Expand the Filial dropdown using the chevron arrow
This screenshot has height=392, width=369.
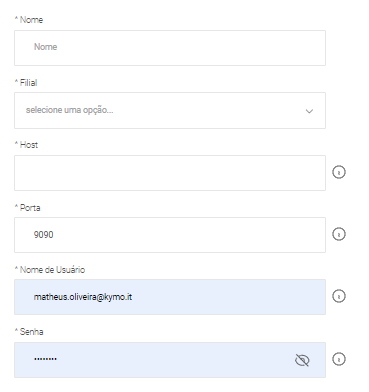[309, 111]
